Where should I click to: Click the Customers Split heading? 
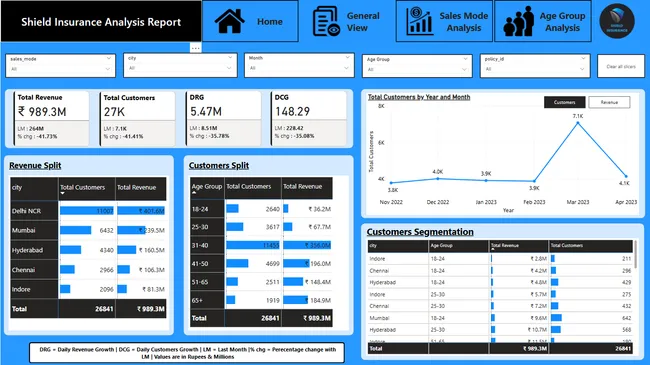click(219, 165)
